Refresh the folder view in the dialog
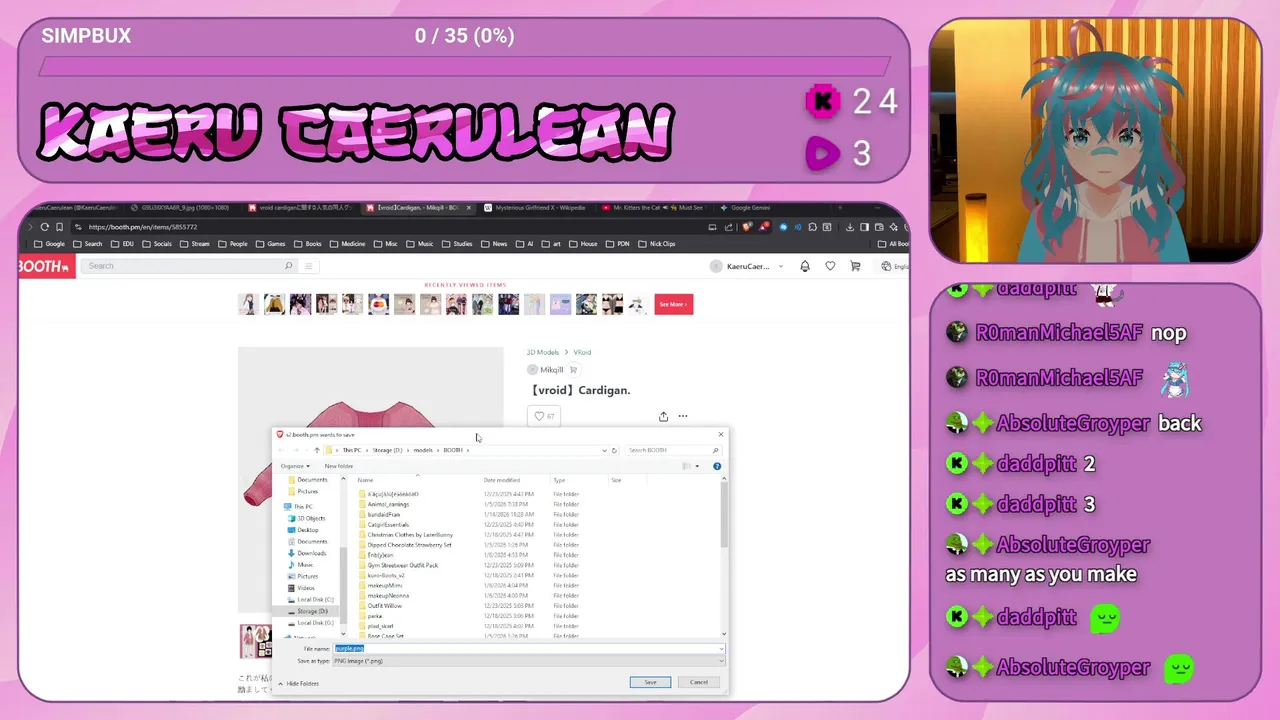This screenshot has height=720, width=1280. pyautogui.click(x=613, y=450)
